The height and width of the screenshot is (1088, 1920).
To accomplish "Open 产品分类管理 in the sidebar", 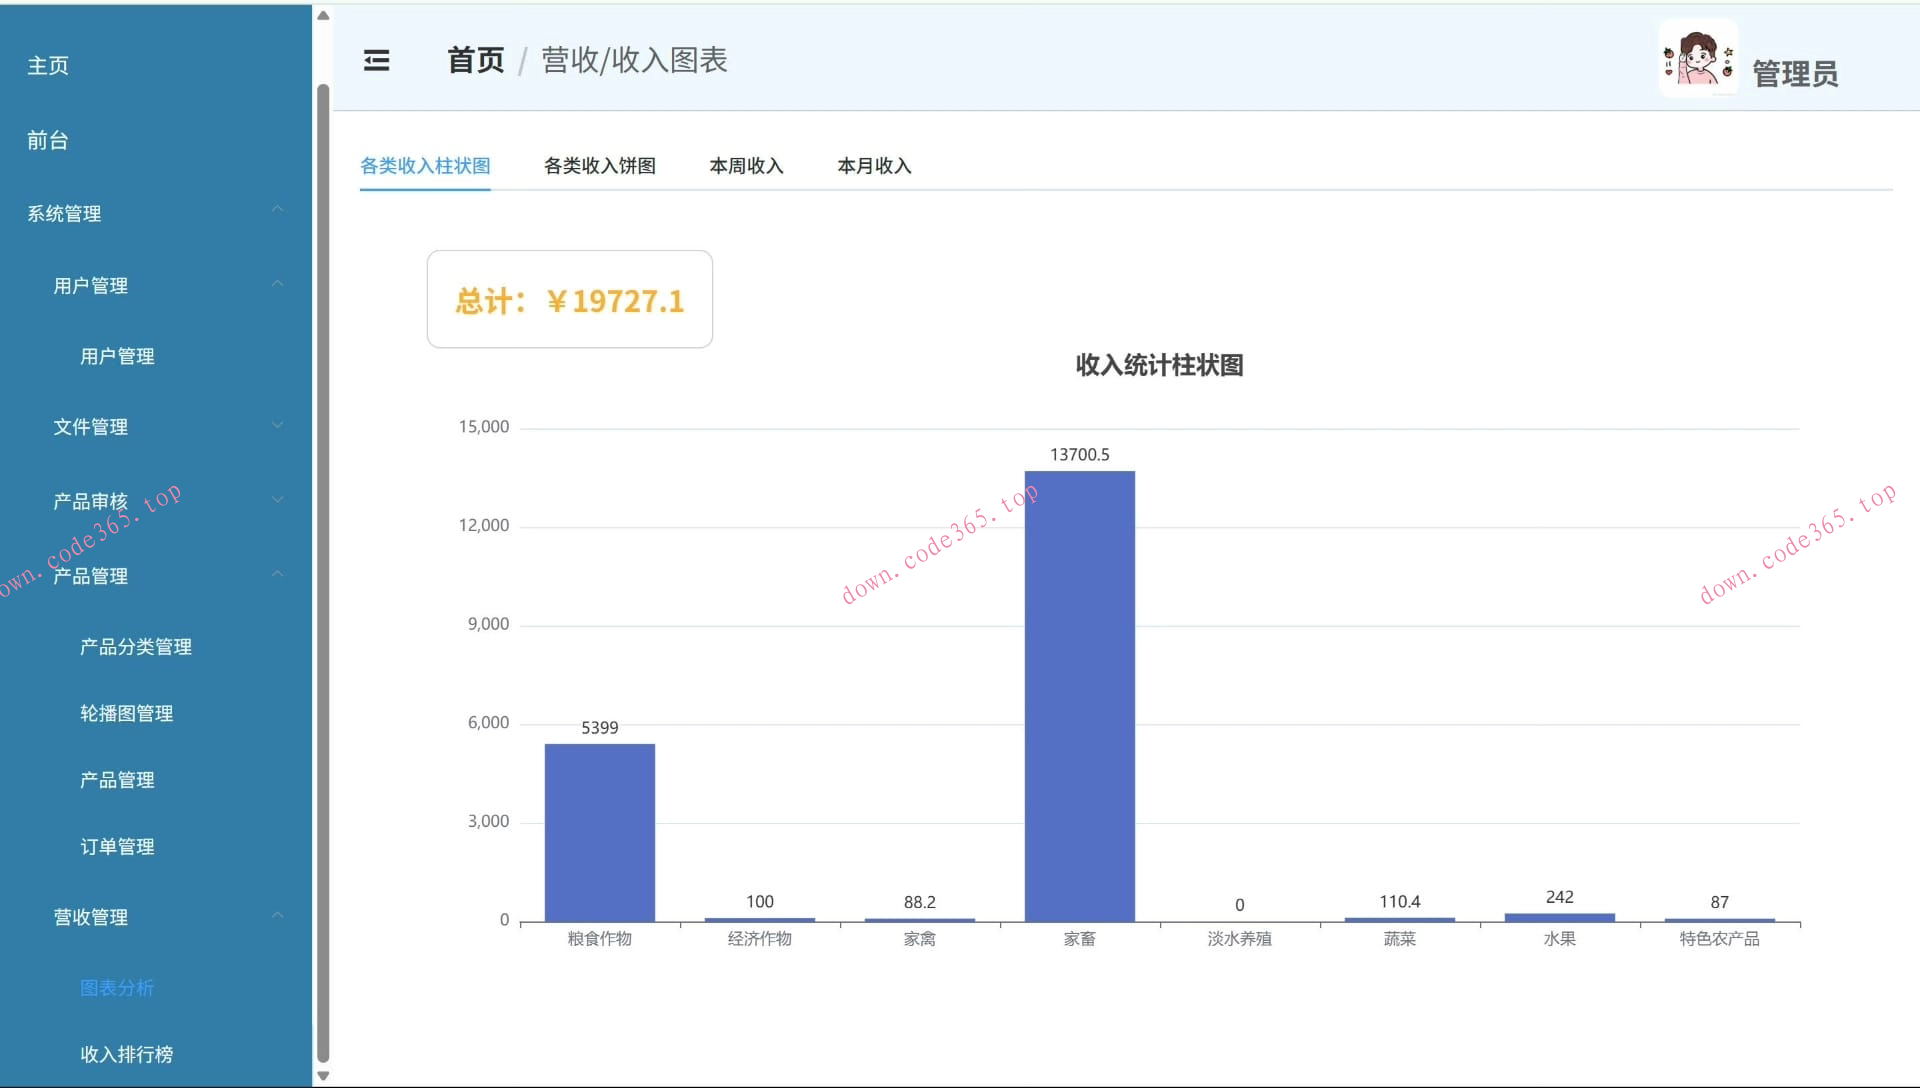I will pyautogui.click(x=135, y=646).
